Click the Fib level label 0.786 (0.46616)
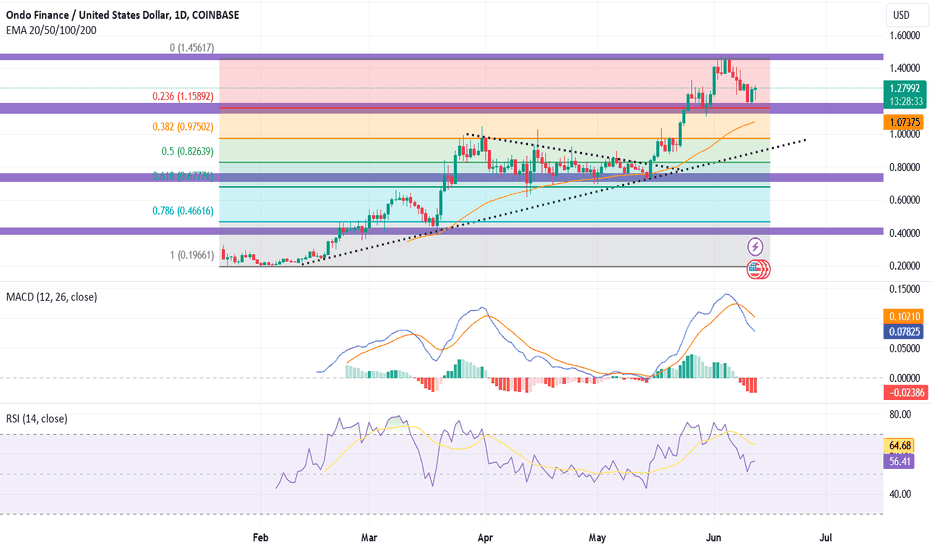The height and width of the screenshot is (550, 932). click(x=182, y=210)
